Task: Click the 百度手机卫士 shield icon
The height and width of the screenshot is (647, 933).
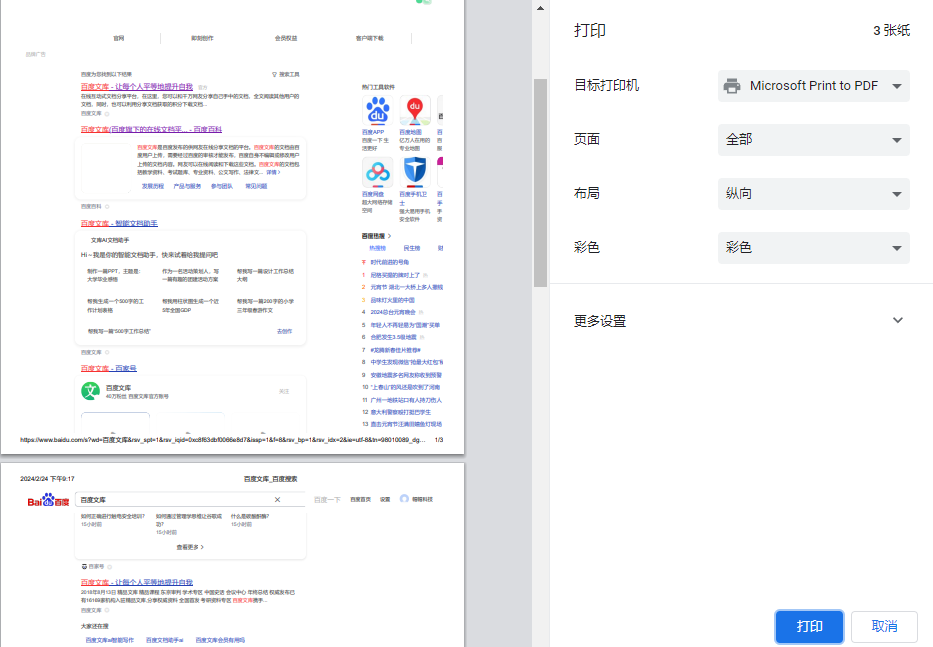Action: click(414, 172)
